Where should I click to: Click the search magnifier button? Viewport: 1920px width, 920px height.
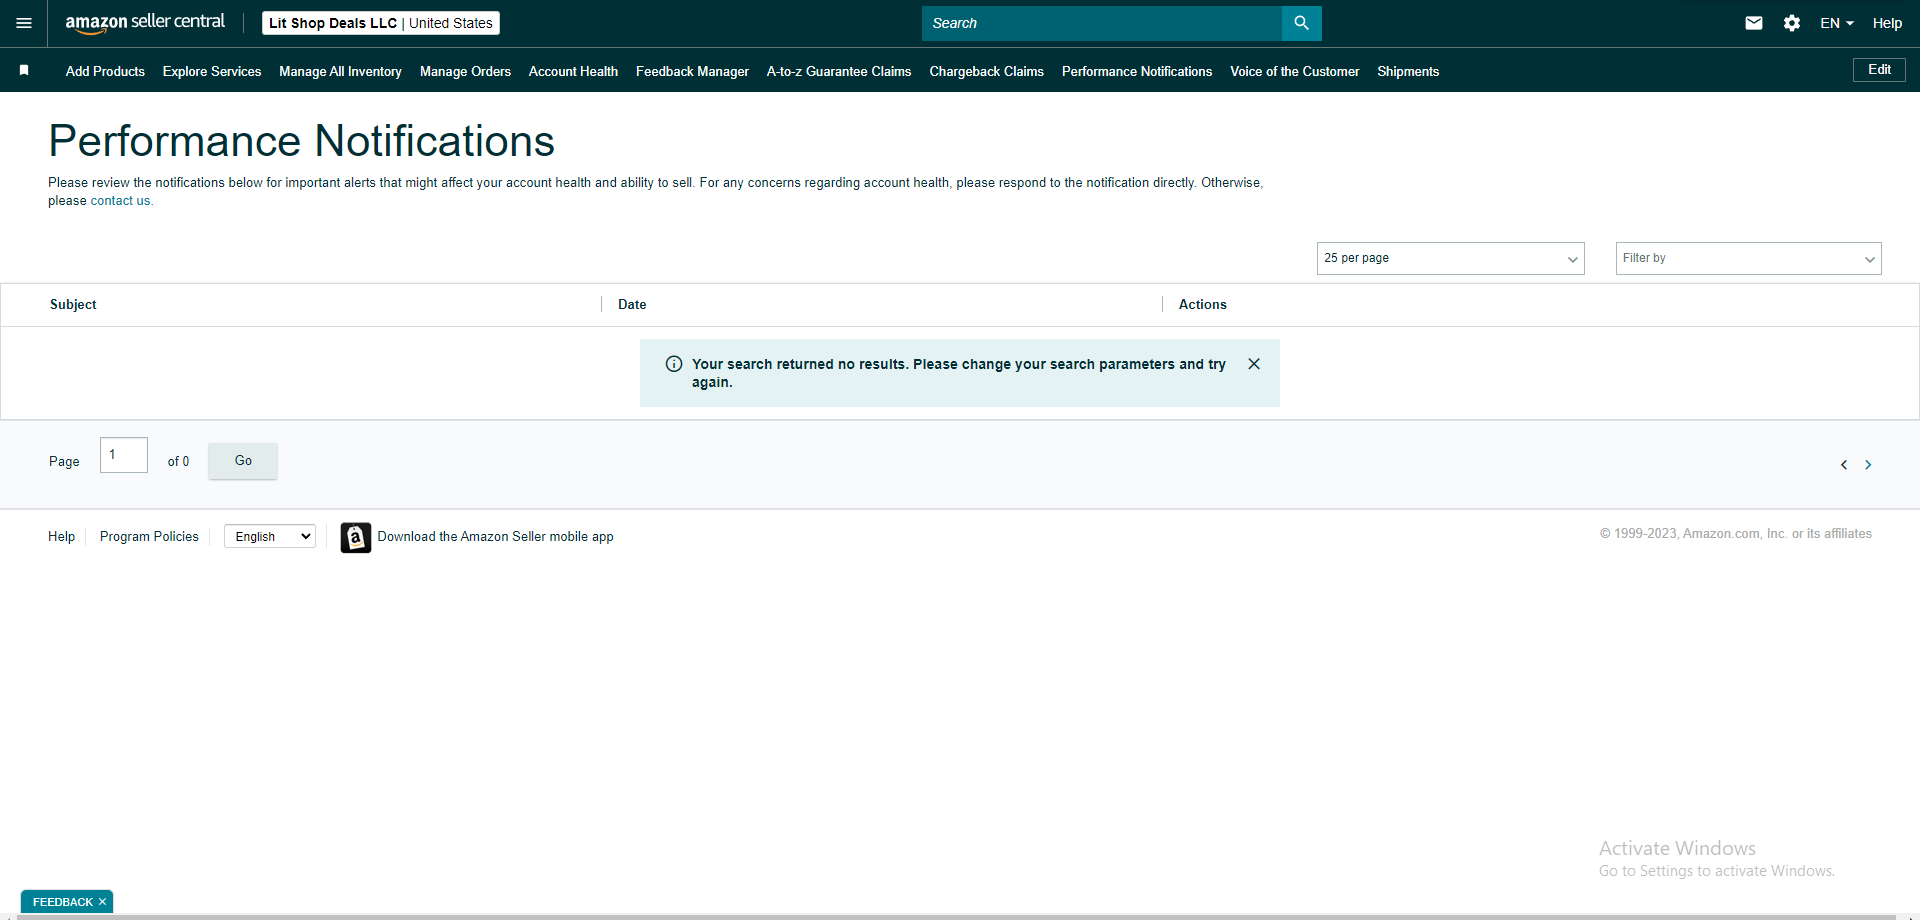click(x=1301, y=23)
